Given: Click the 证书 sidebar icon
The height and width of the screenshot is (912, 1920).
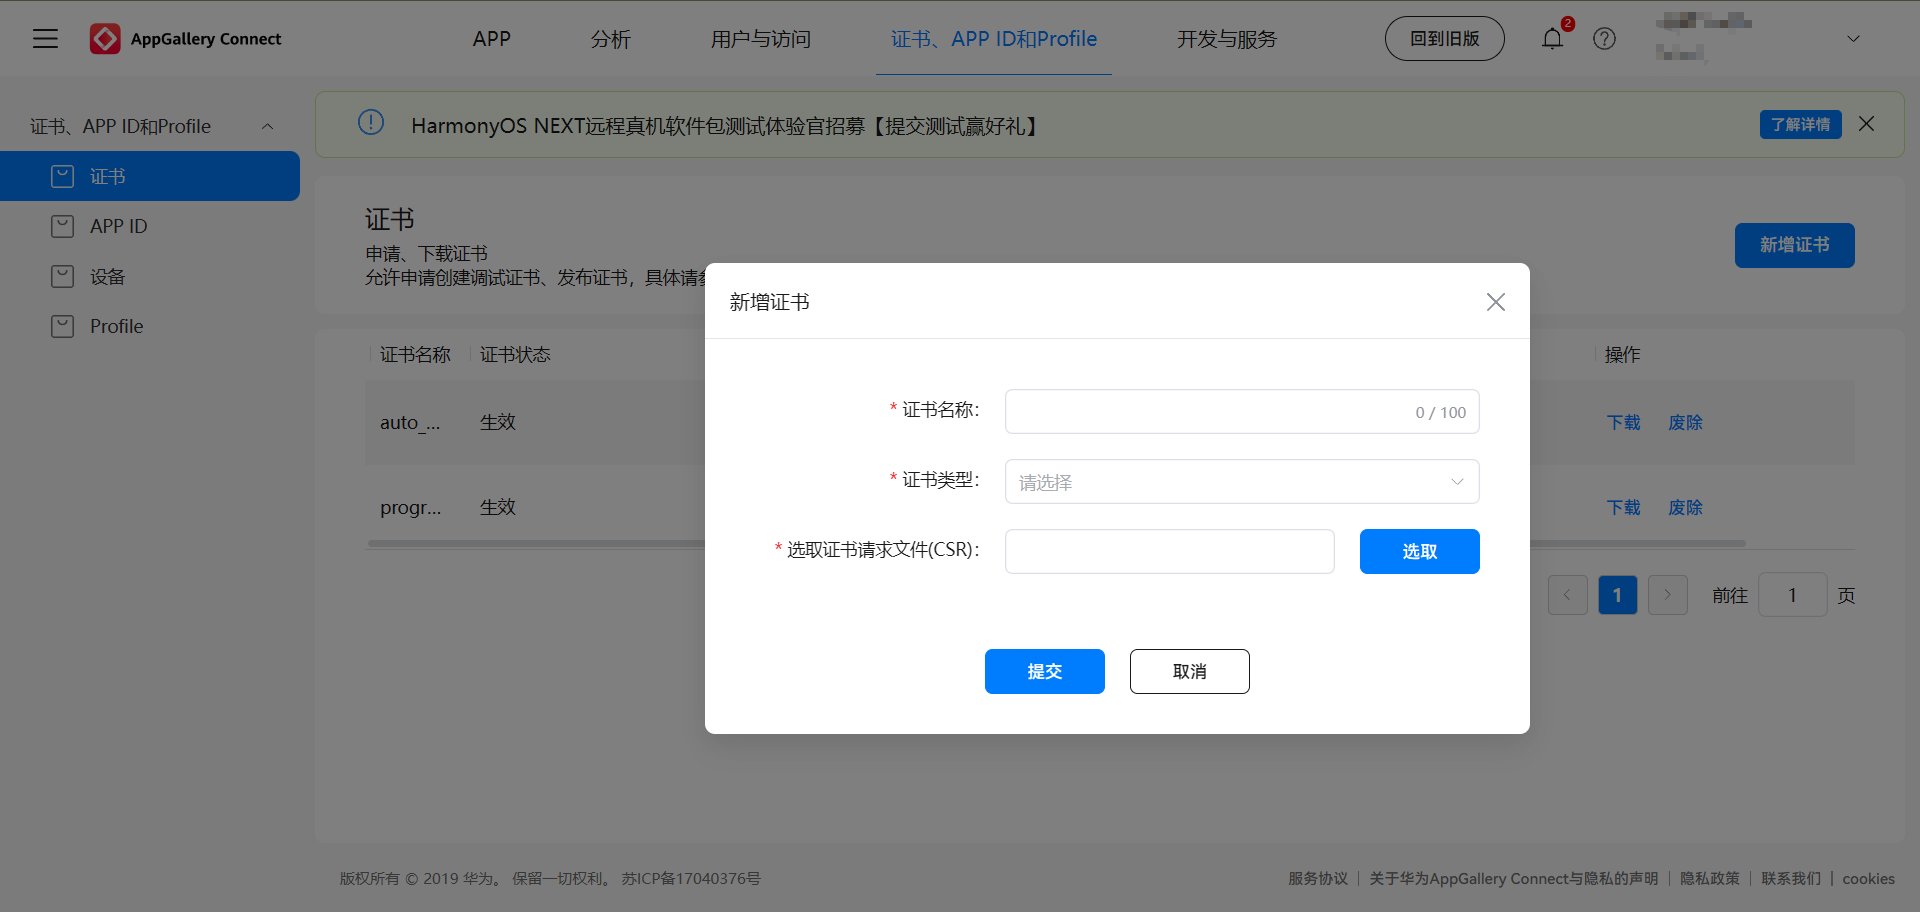Looking at the screenshot, I should click(x=62, y=176).
